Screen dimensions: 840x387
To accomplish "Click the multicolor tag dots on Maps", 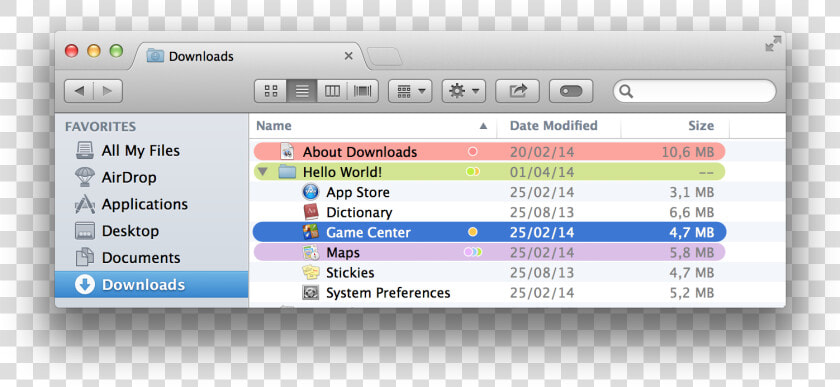I will tap(473, 252).
